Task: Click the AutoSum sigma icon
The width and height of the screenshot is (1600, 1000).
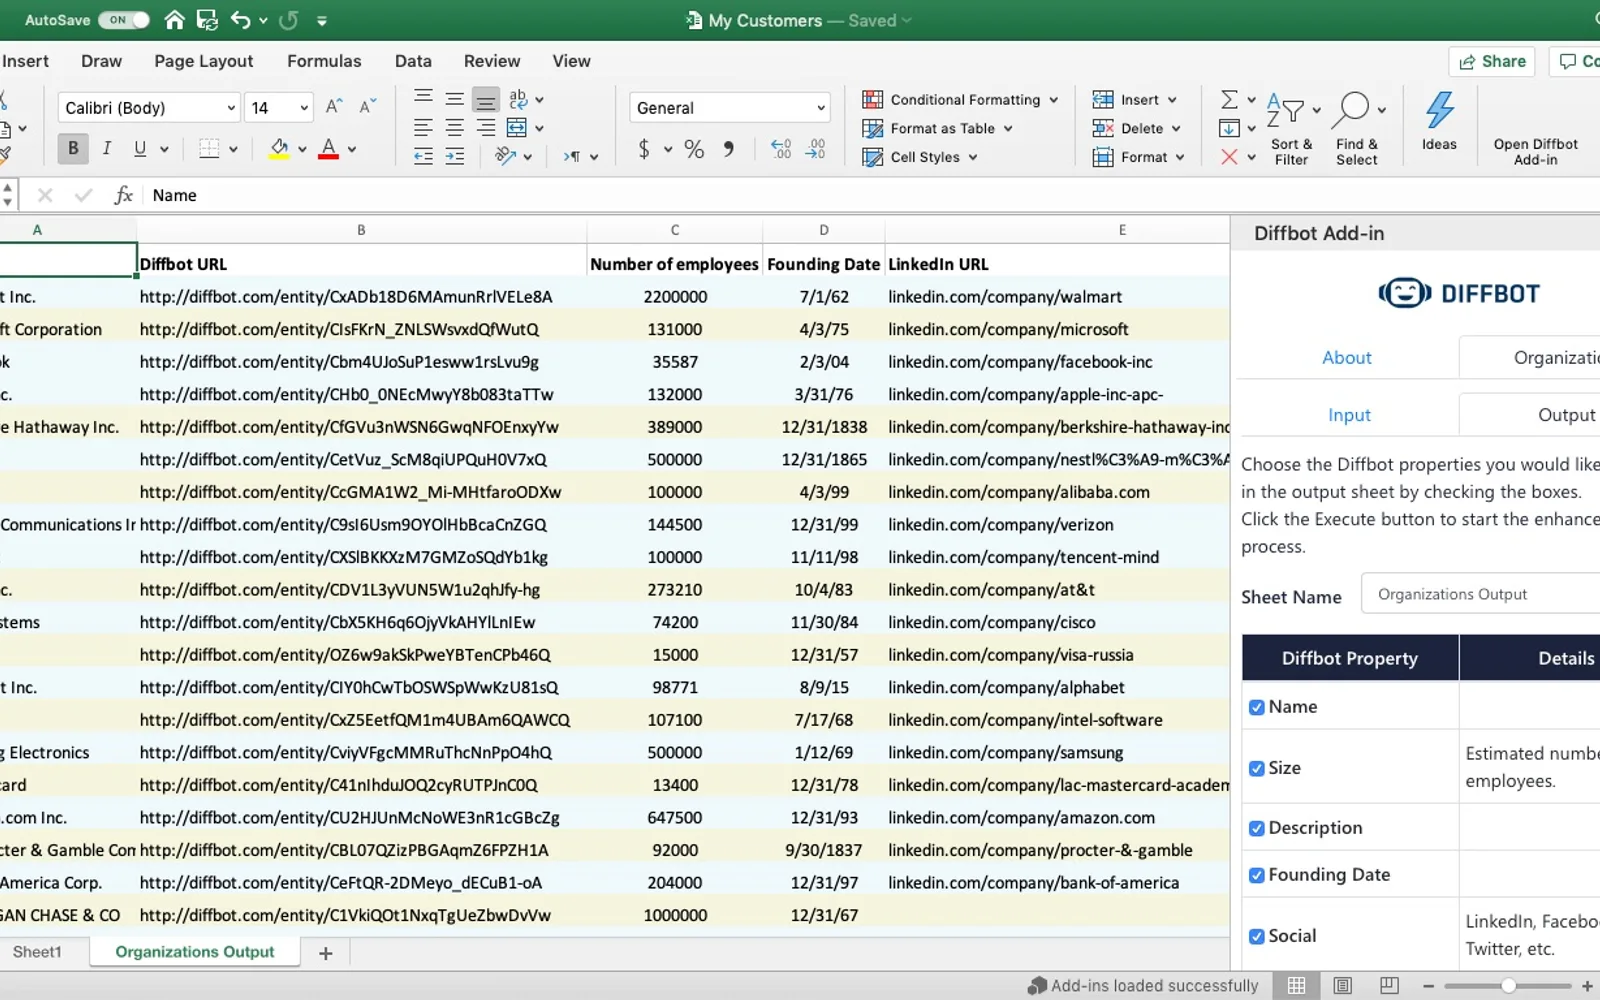Action: pos(1229,99)
